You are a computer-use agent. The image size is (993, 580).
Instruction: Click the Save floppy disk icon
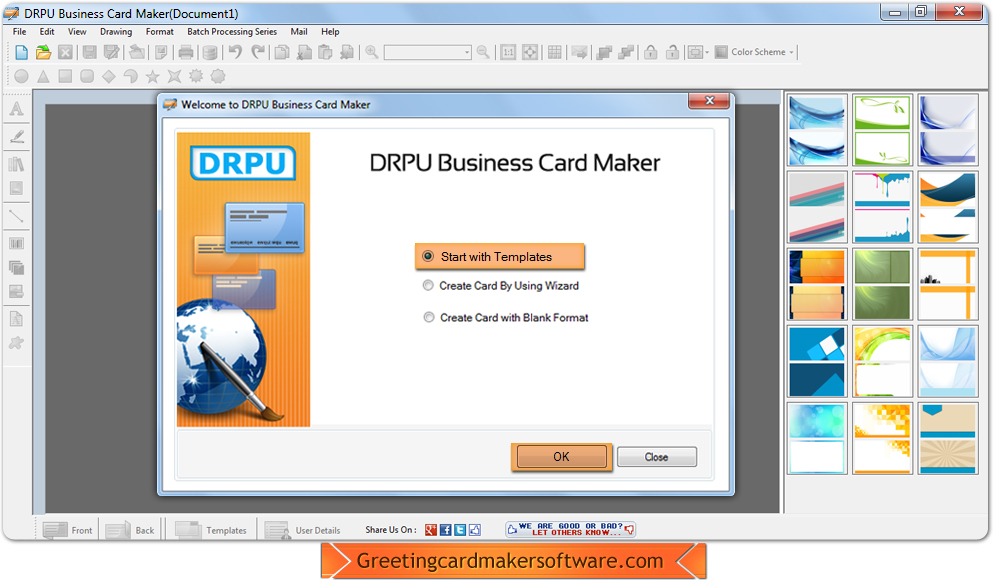(x=89, y=52)
